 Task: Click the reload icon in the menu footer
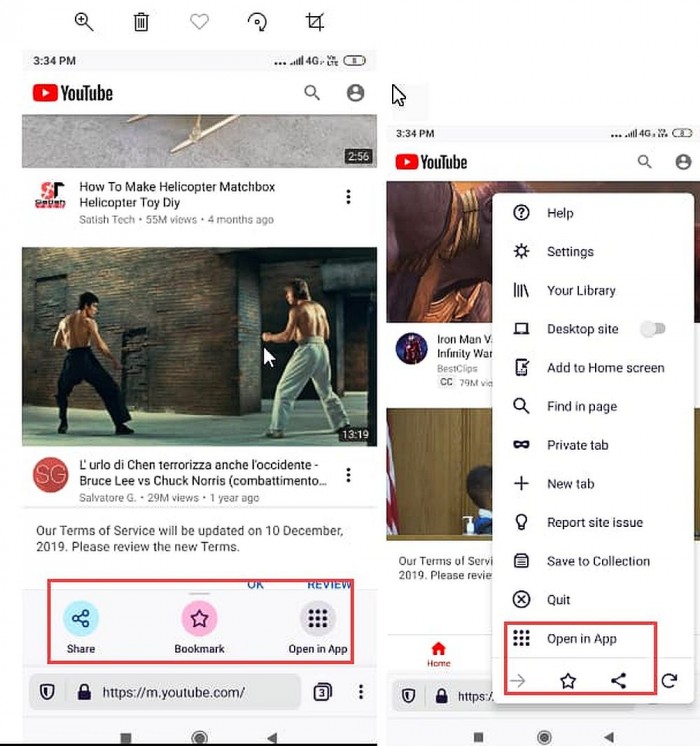click(669, 681)
